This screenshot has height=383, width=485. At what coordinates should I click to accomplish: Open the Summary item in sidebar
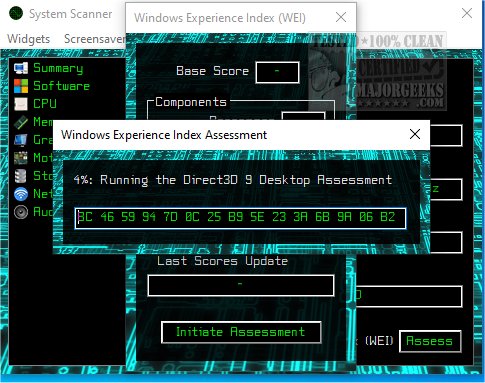click(x=58, y=68)
